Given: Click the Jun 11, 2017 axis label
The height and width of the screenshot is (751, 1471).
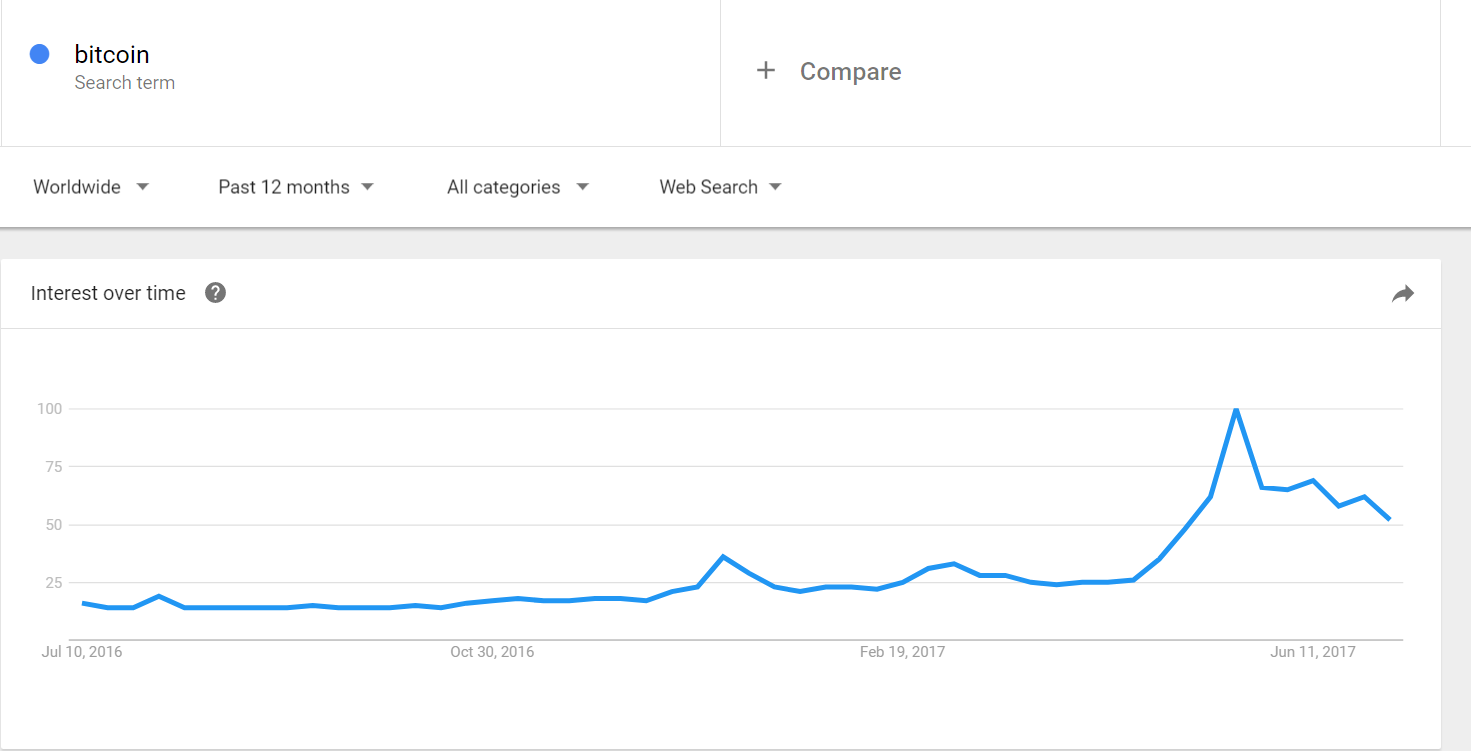Looking at the screenshot, I should (x=1313, y=652).
